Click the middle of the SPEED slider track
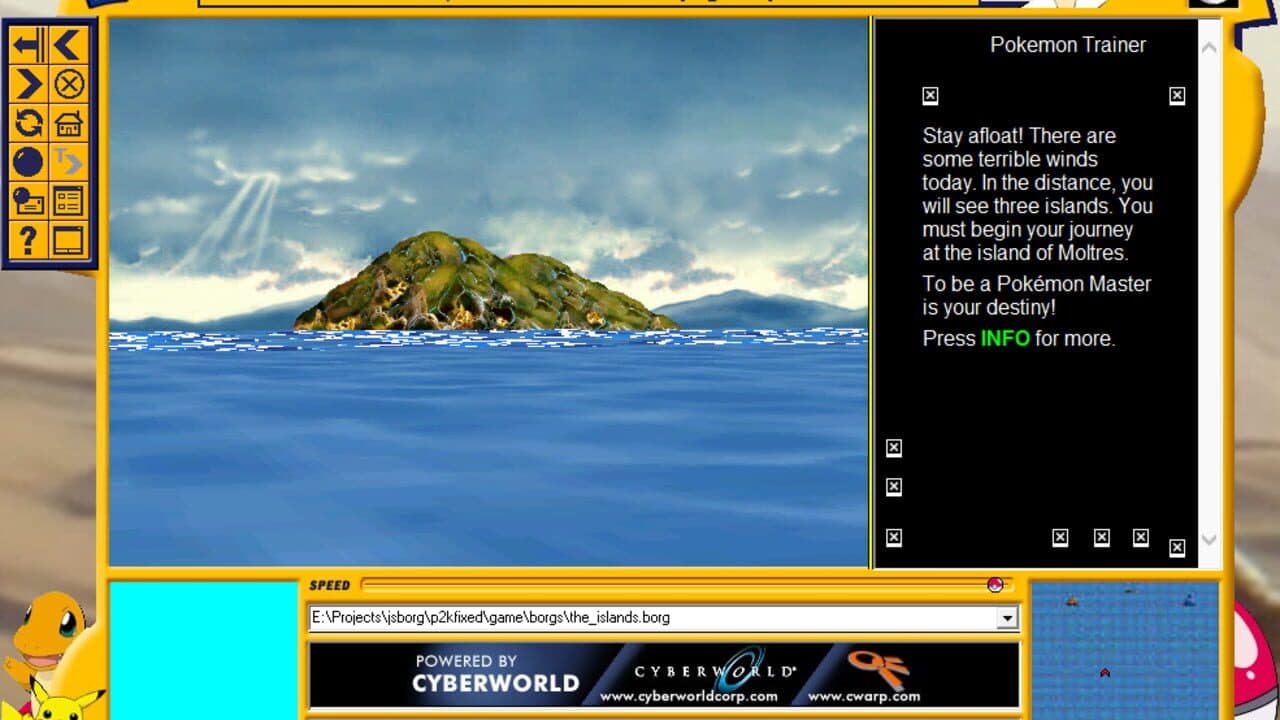 686,585
